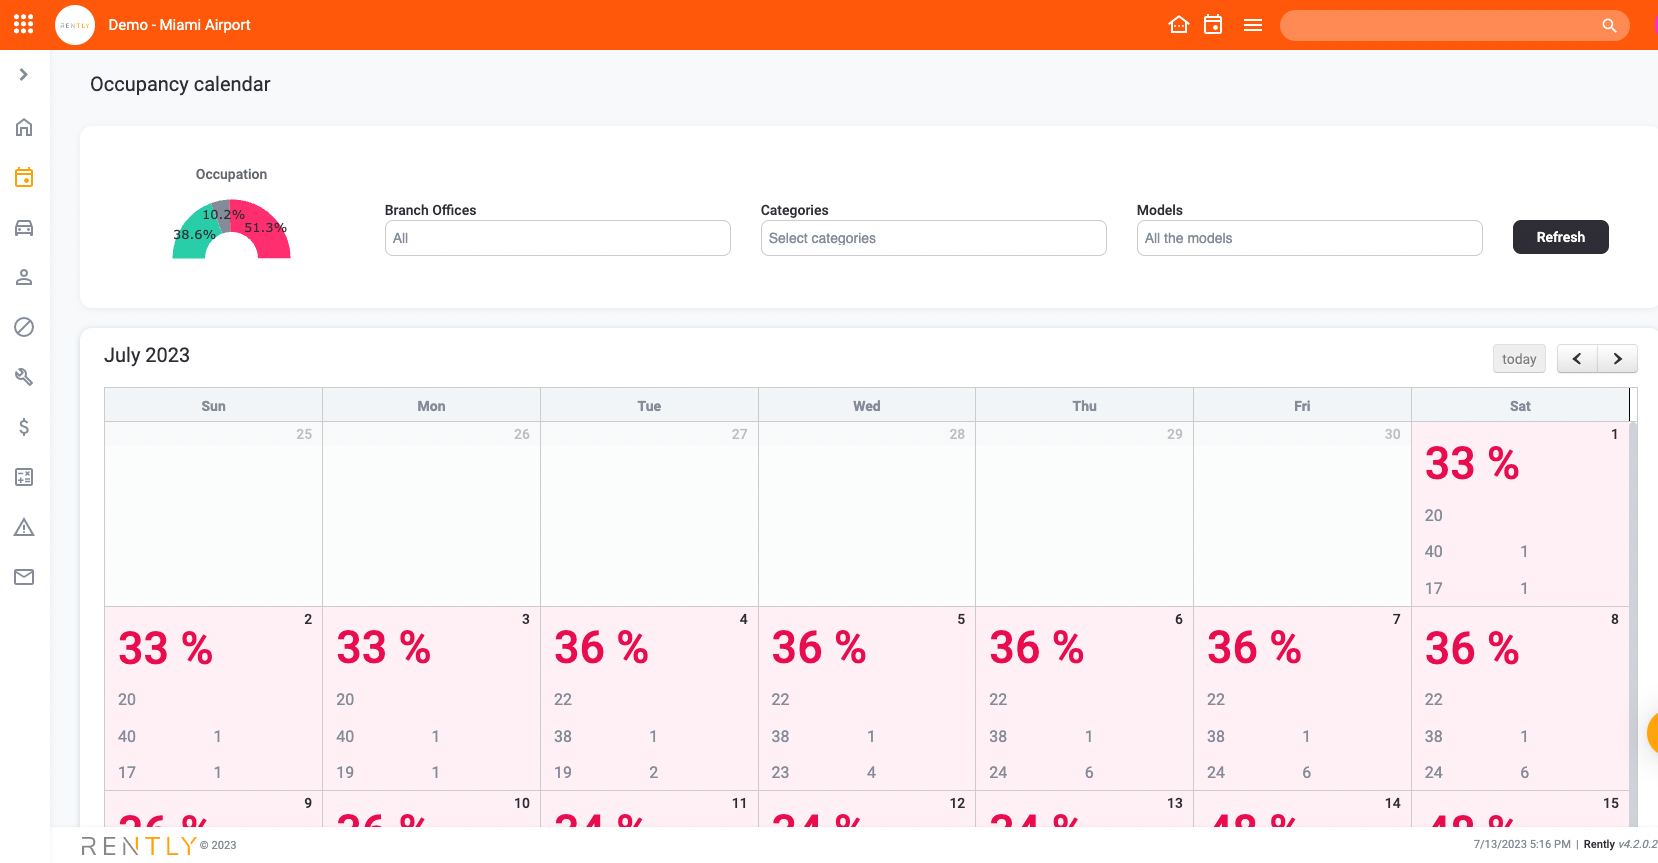Expand the left sidebar with the chevron
This screenshot has height=863, width=1658.
(24, 75)
